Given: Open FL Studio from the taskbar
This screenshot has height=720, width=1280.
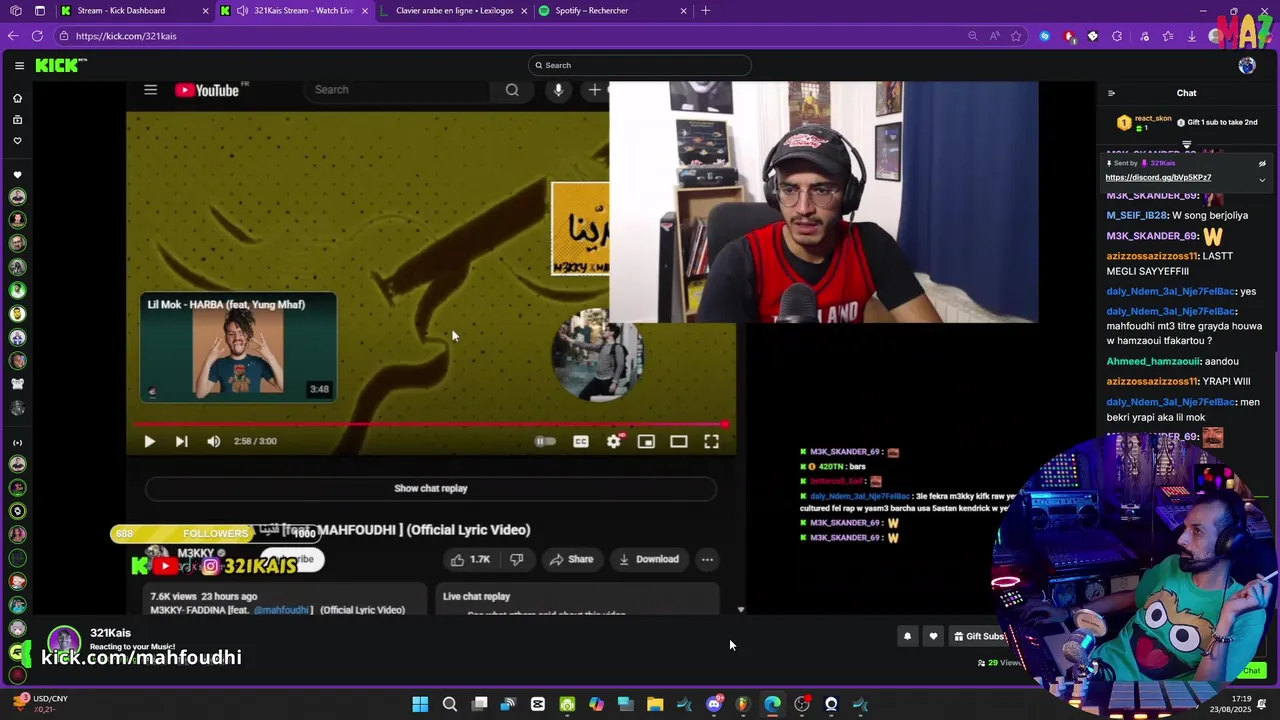Looking at the screenshot, I should click(x=743, y=705).
